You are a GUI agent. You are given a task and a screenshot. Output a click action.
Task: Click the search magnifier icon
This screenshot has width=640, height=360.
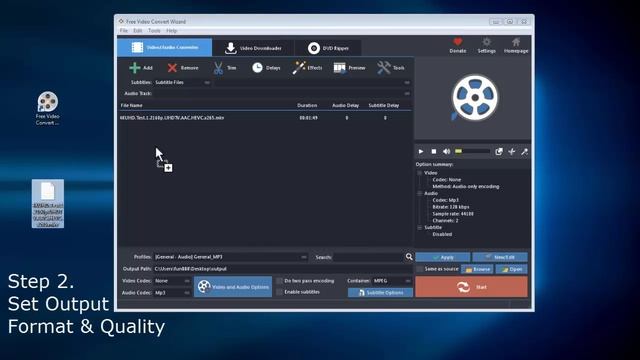pos(409,256)
